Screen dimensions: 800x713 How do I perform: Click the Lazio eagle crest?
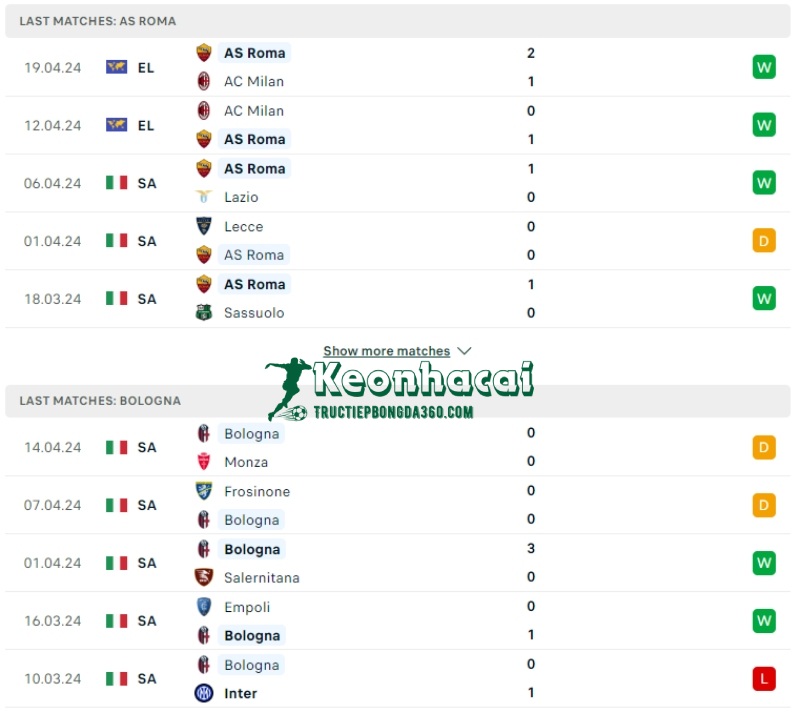click(x=204, y=197)
